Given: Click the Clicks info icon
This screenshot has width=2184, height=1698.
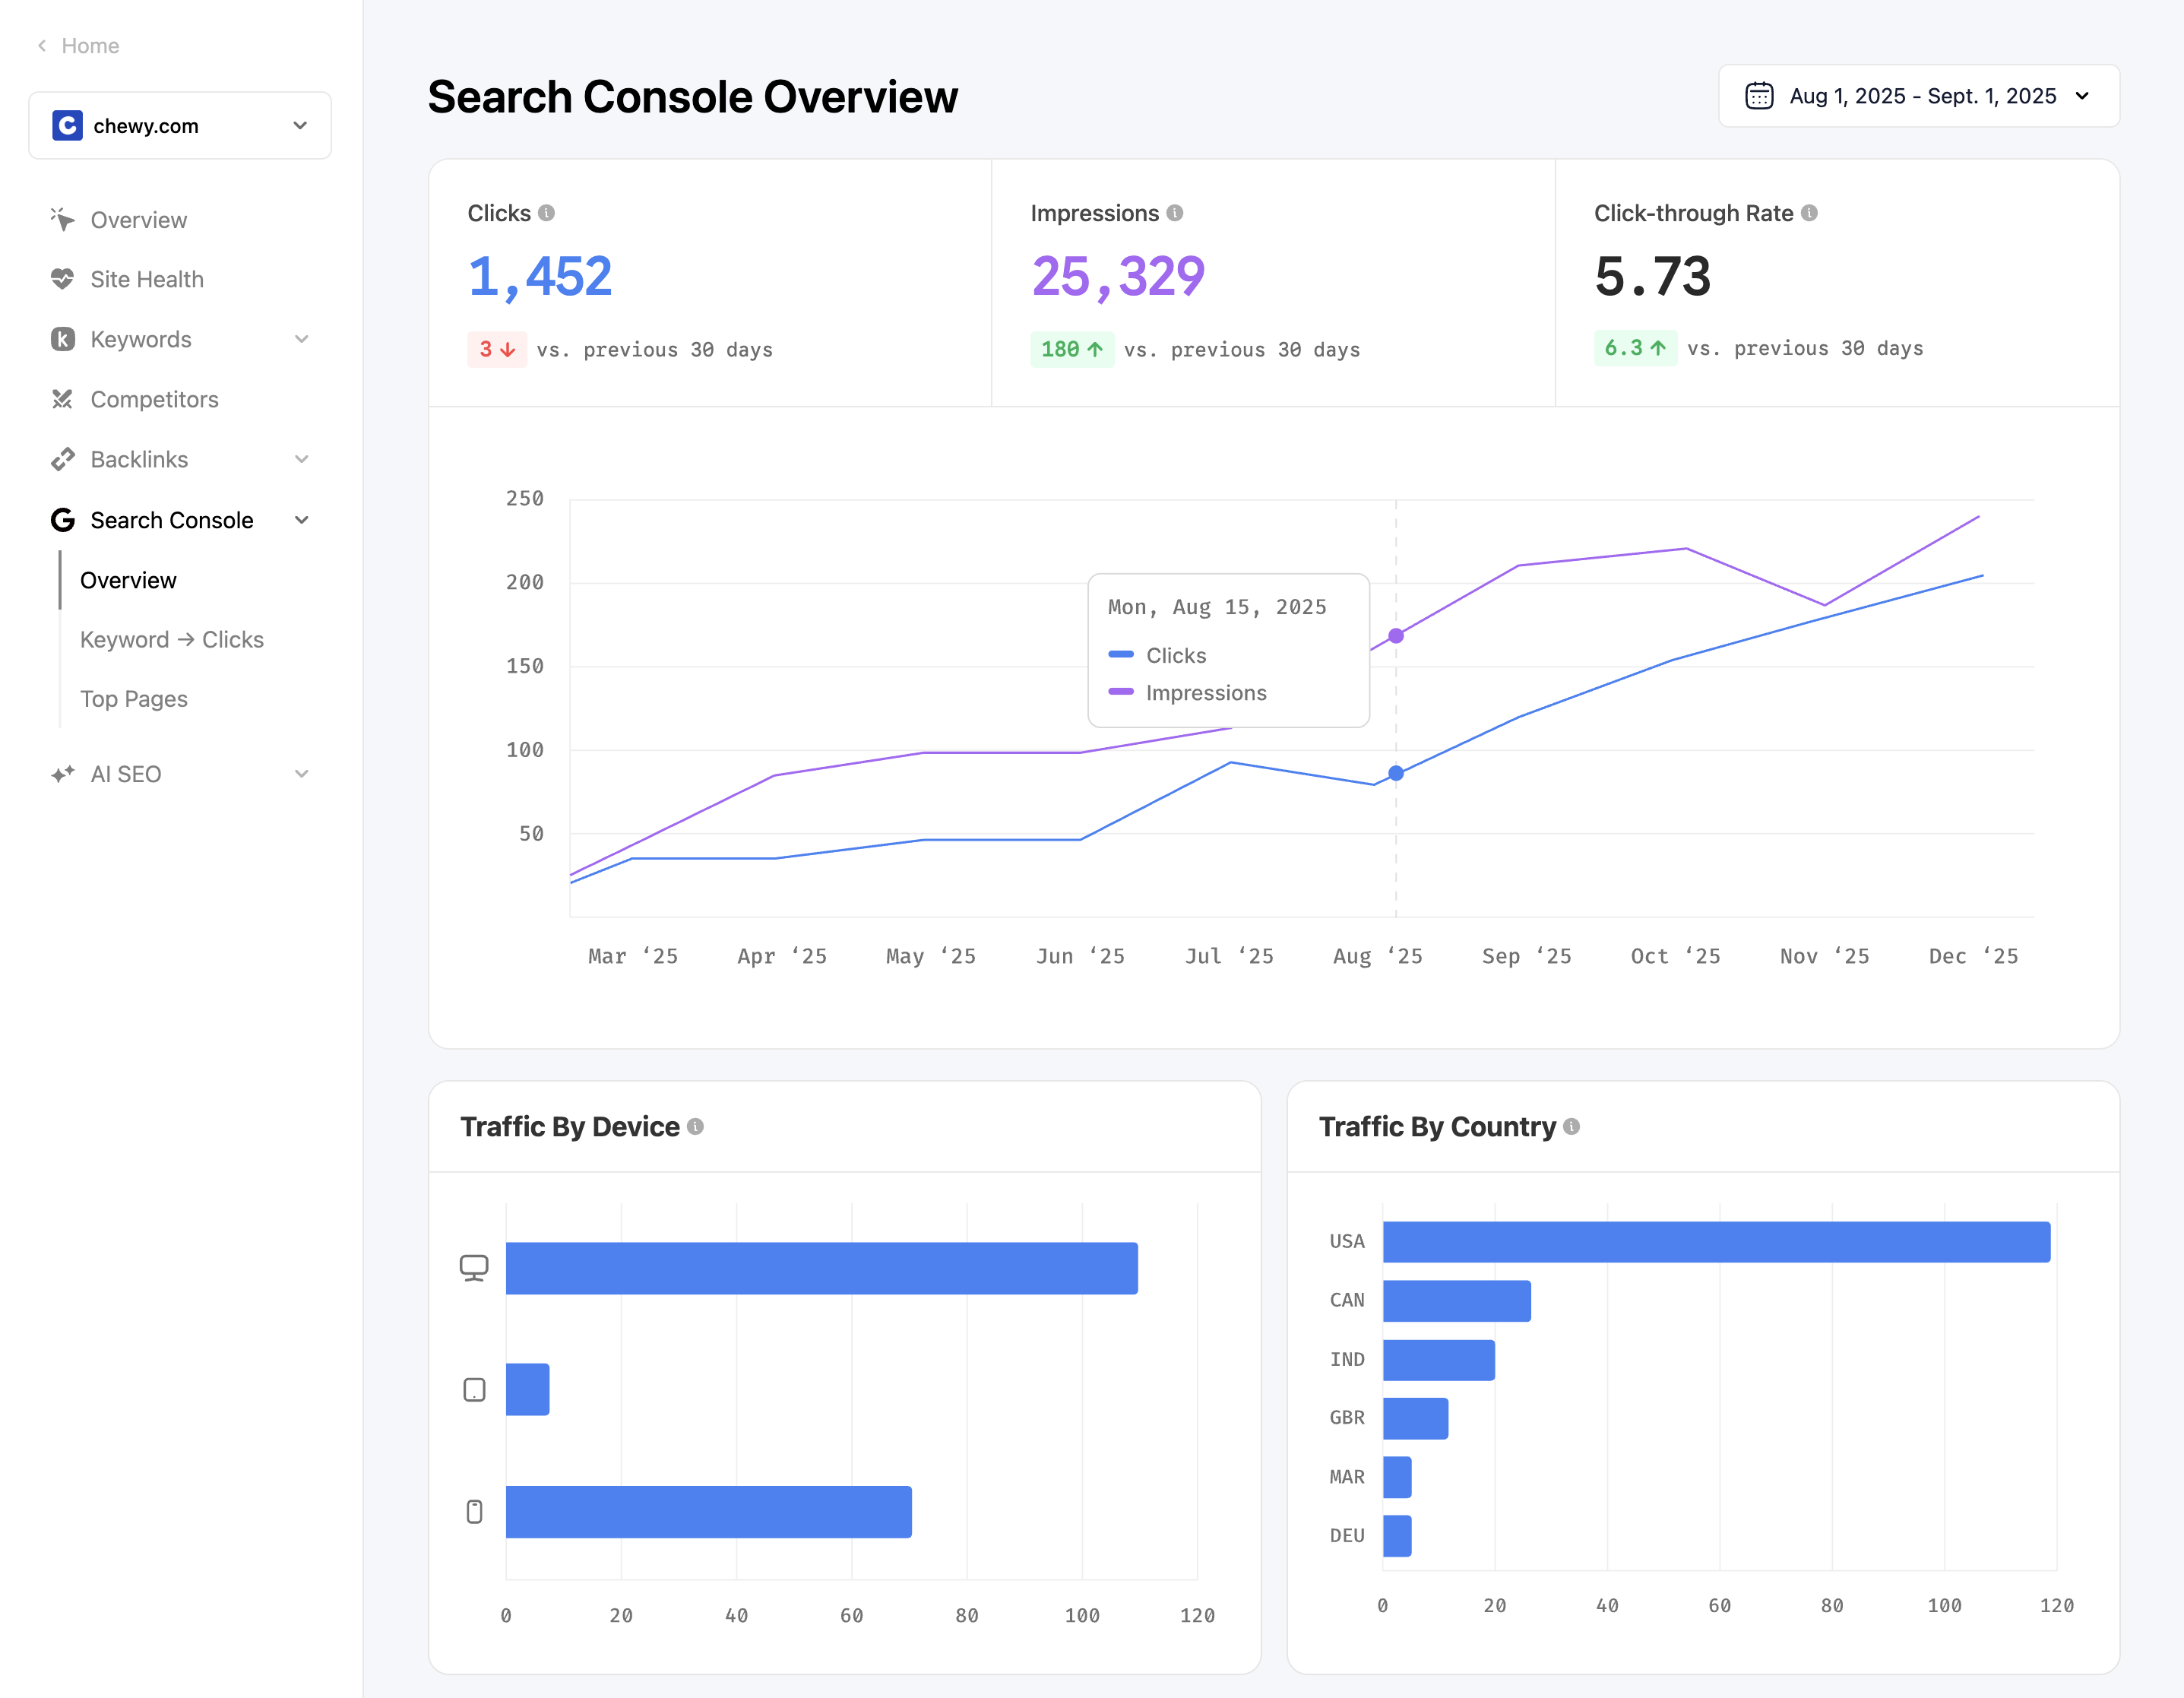Looking at the screenshot, I should click(x=546, y=213).
